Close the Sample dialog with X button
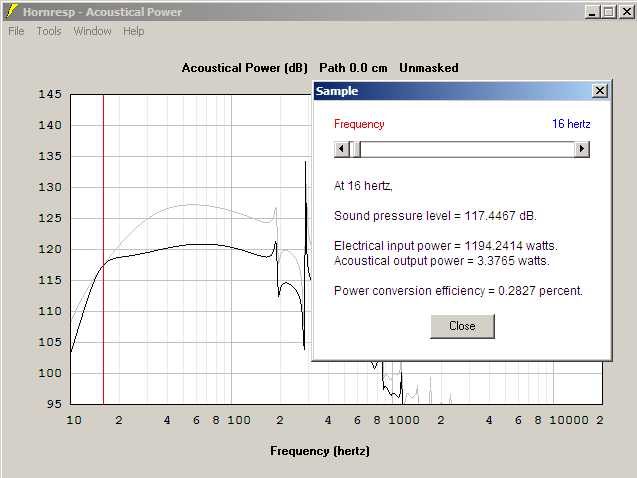This screenshot has height=478, width=637. (x=600, y=91)
